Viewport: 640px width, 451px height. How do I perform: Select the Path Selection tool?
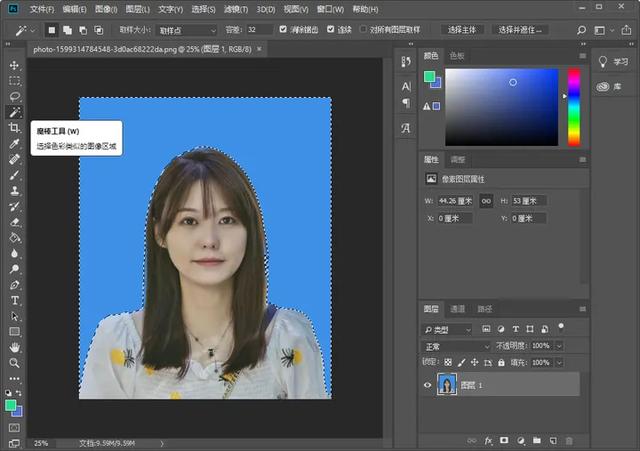click(14, 316)
